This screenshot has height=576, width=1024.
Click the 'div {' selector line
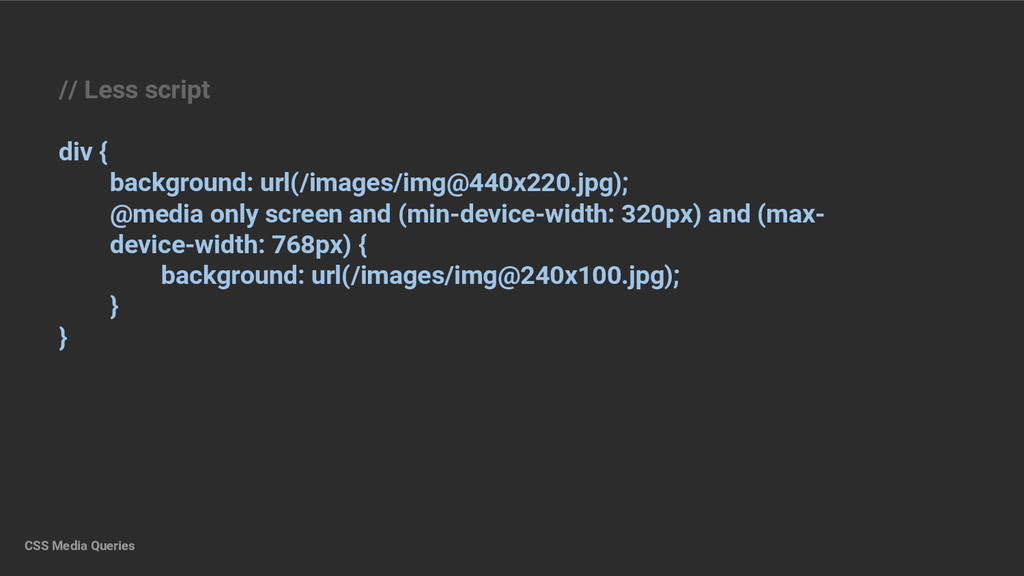[83, 152]
